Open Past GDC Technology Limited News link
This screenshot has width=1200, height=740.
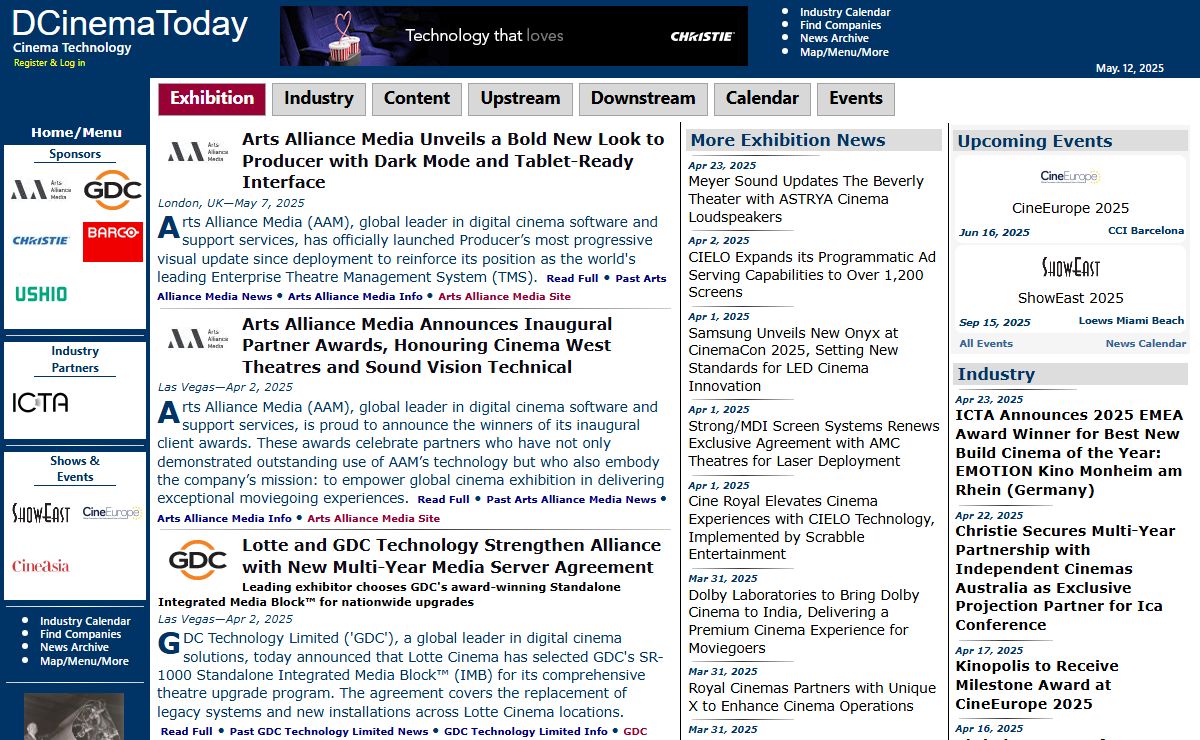[329, 731]
